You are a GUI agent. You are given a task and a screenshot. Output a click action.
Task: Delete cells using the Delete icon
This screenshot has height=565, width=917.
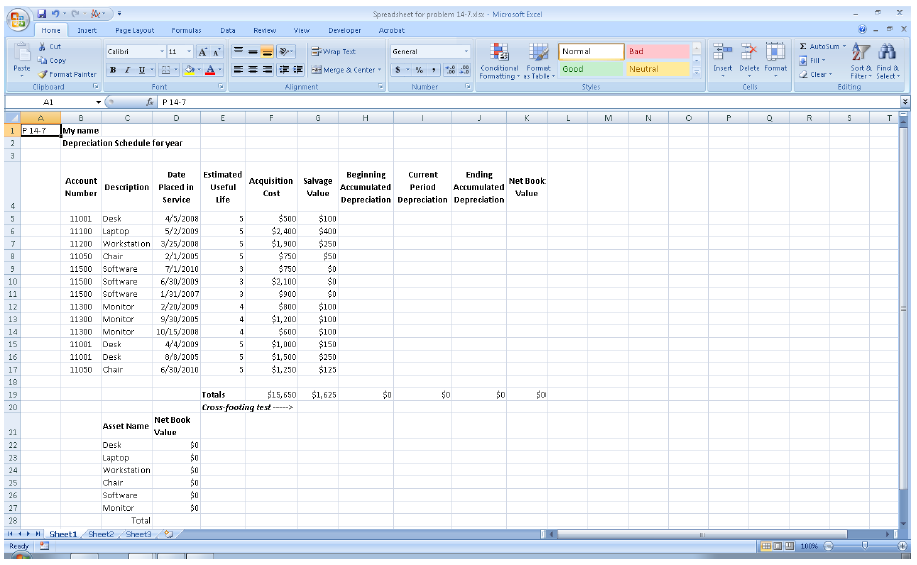click(x=749, y=53)
